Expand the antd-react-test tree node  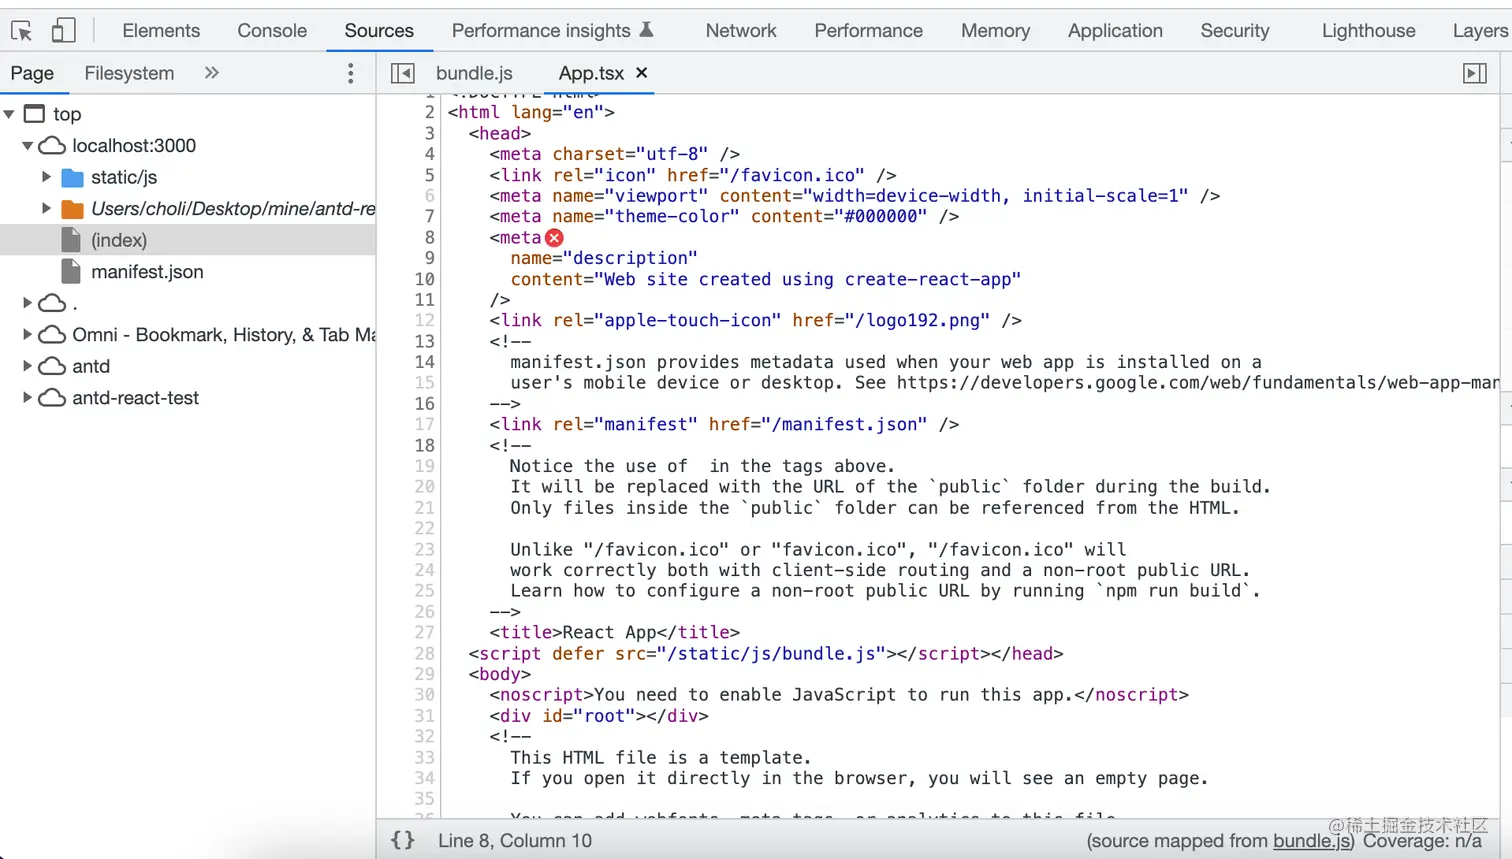click(28, 398)
